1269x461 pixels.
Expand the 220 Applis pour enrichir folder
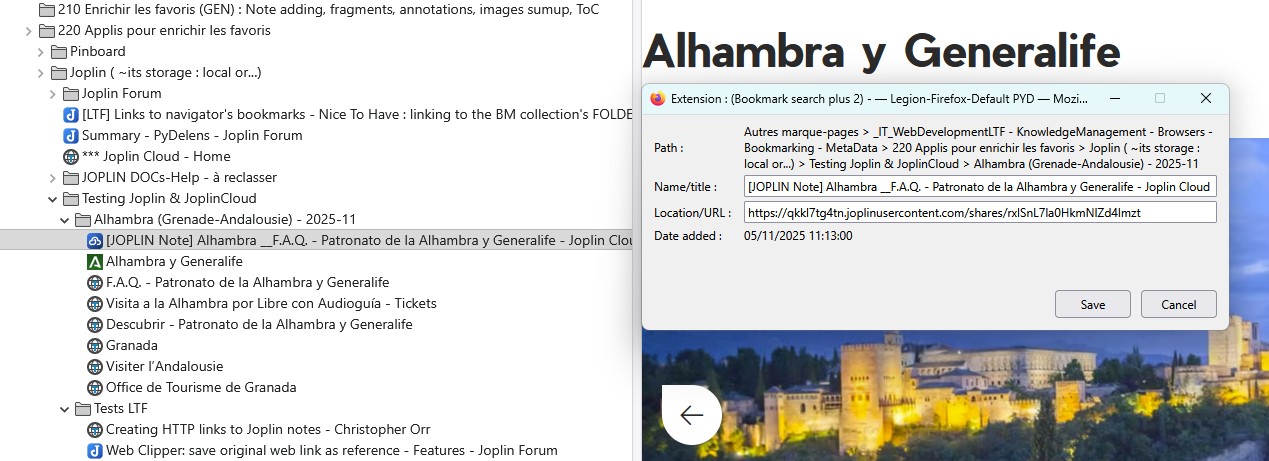click(29, 30)
